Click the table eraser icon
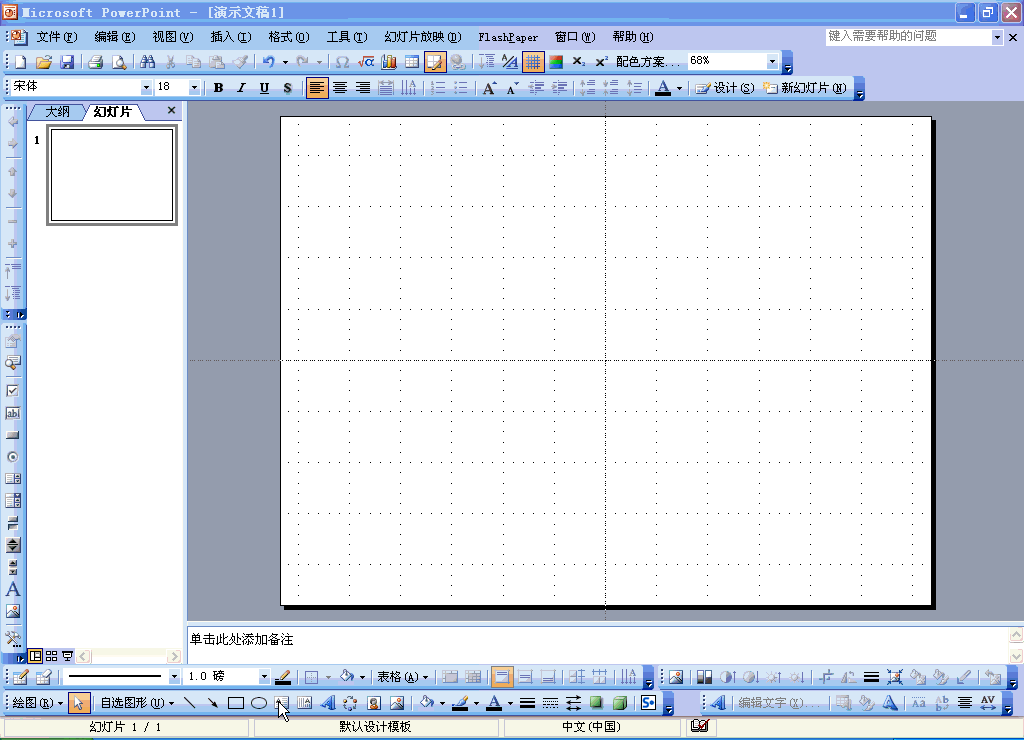The image size is (1024, 740). point(44,677)
